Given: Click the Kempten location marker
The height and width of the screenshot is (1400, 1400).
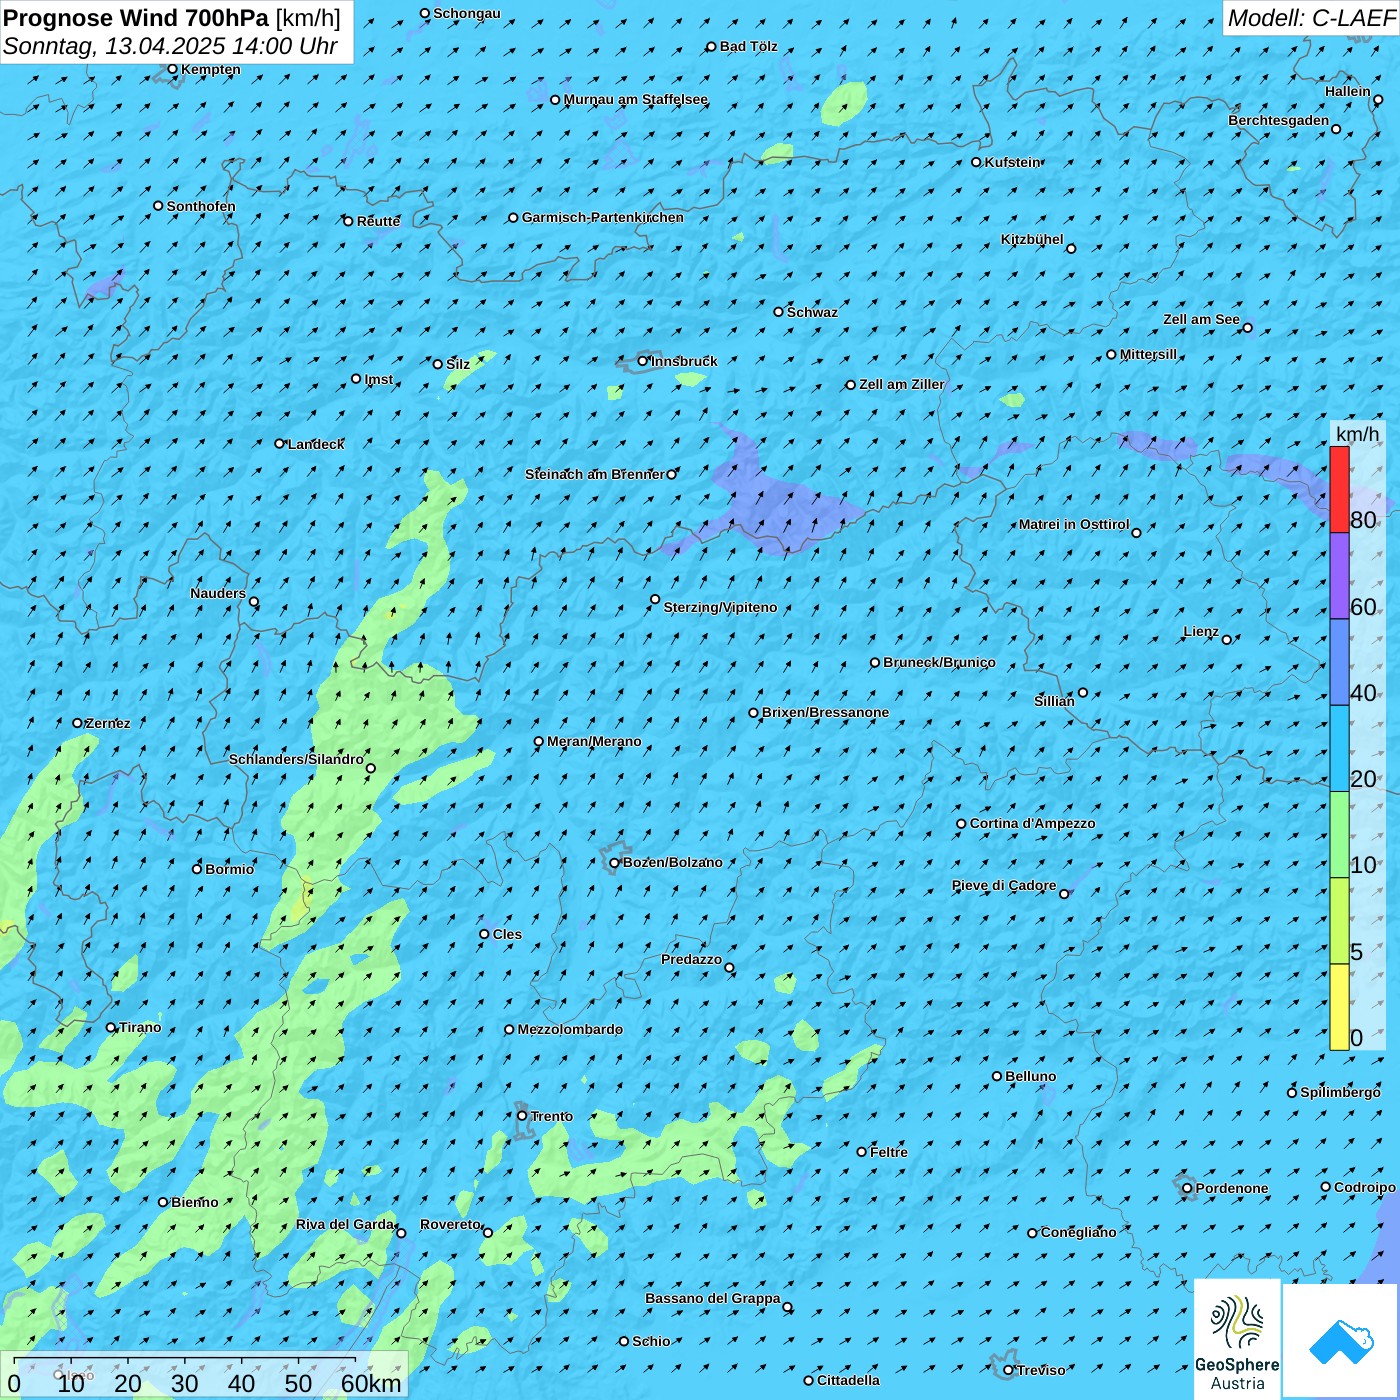Looking at the screenshot, I should pyautogui.click(x=173, y=69).
